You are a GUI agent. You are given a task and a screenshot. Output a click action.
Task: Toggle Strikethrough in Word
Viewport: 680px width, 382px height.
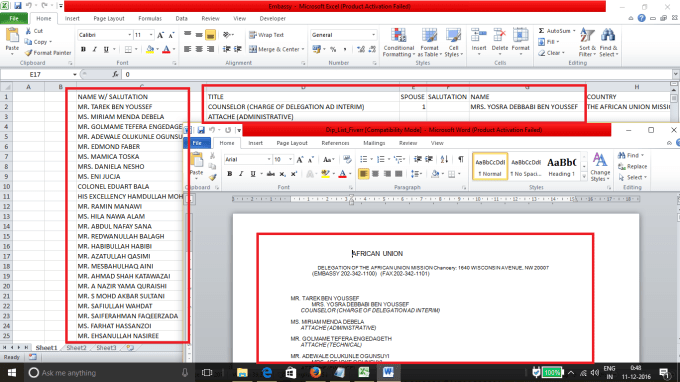click(271, 174)
